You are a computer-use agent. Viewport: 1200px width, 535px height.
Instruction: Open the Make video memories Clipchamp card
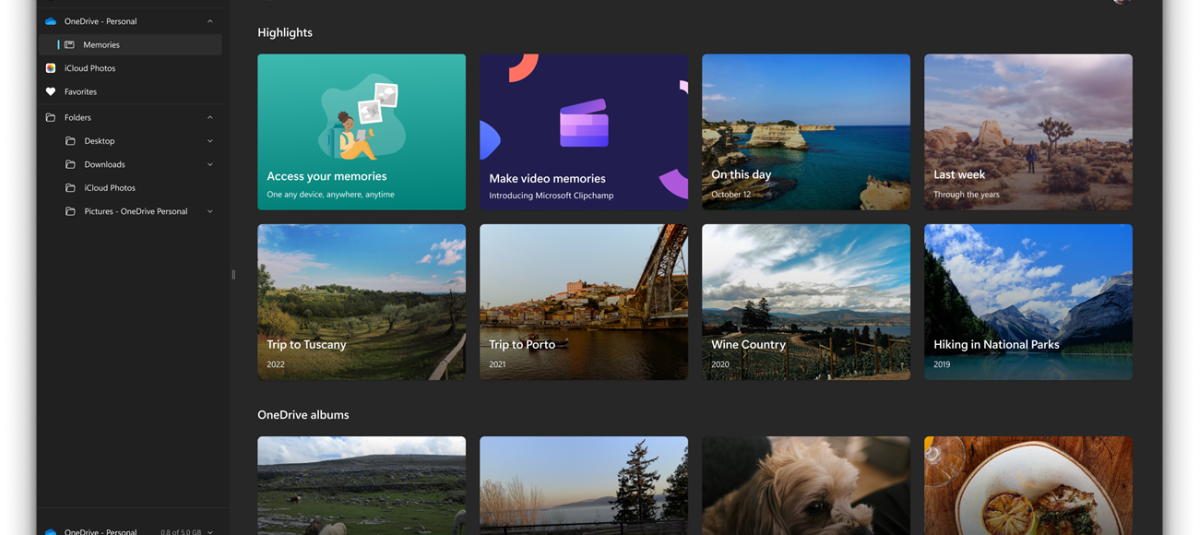583,132
